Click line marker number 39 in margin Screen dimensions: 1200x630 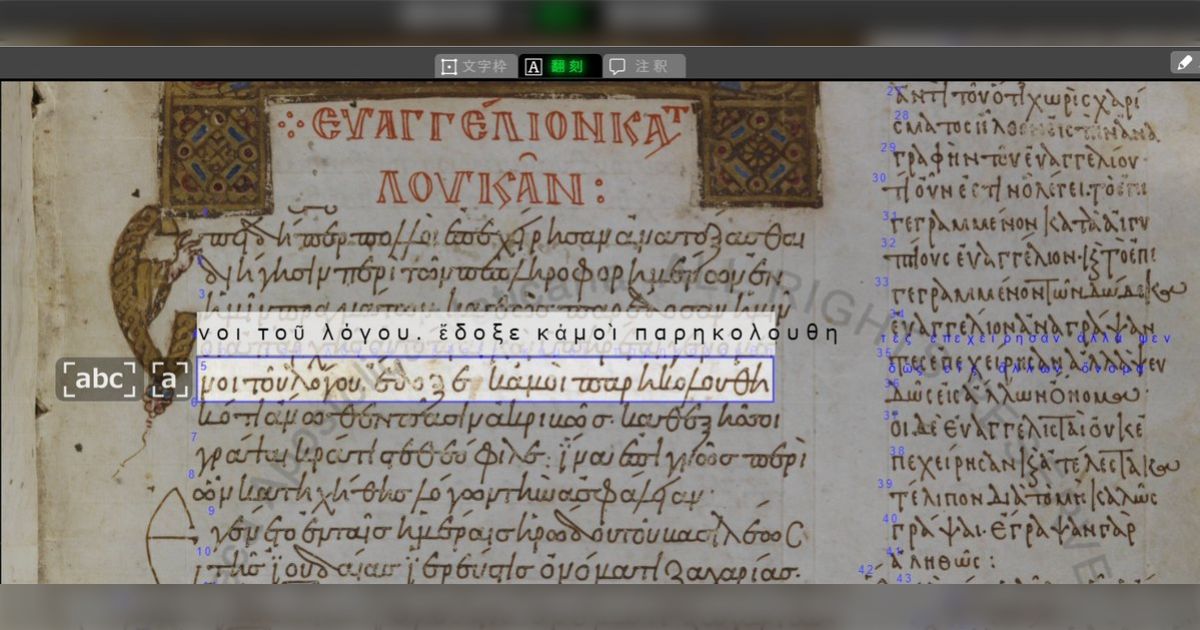(x=885, y=484)
